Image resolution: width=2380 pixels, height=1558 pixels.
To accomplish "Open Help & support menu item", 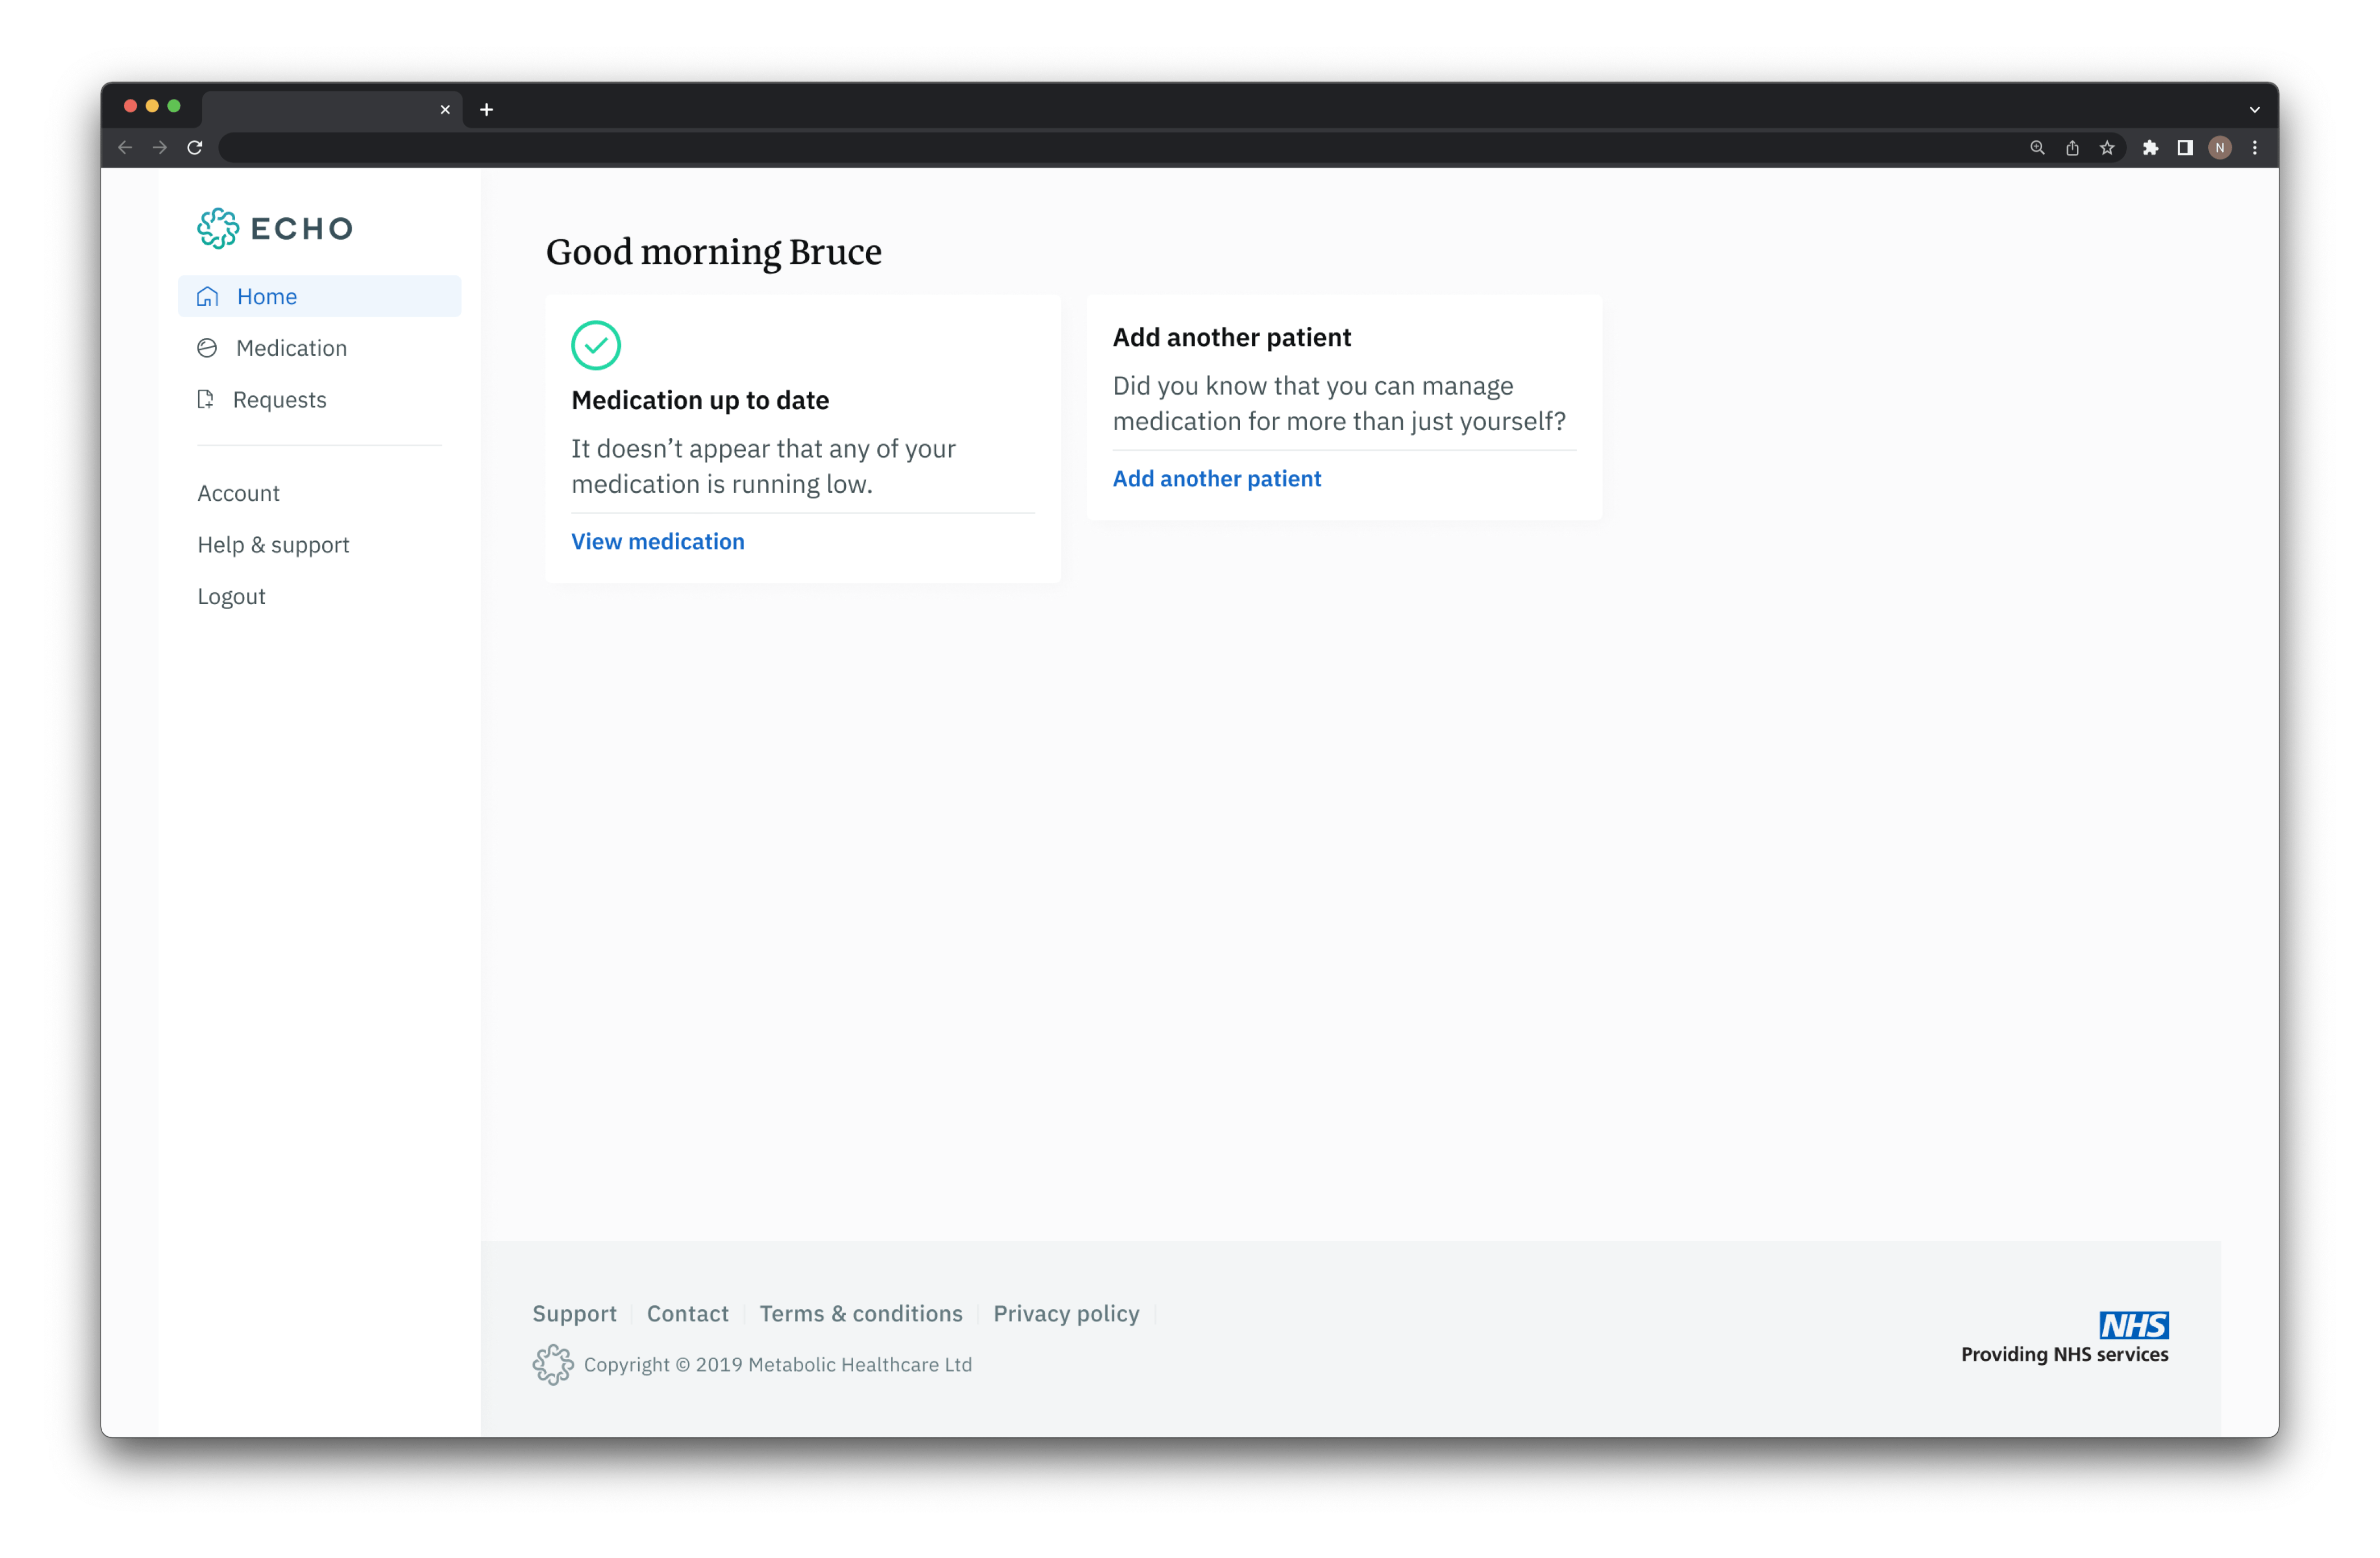I will [273, 545].
